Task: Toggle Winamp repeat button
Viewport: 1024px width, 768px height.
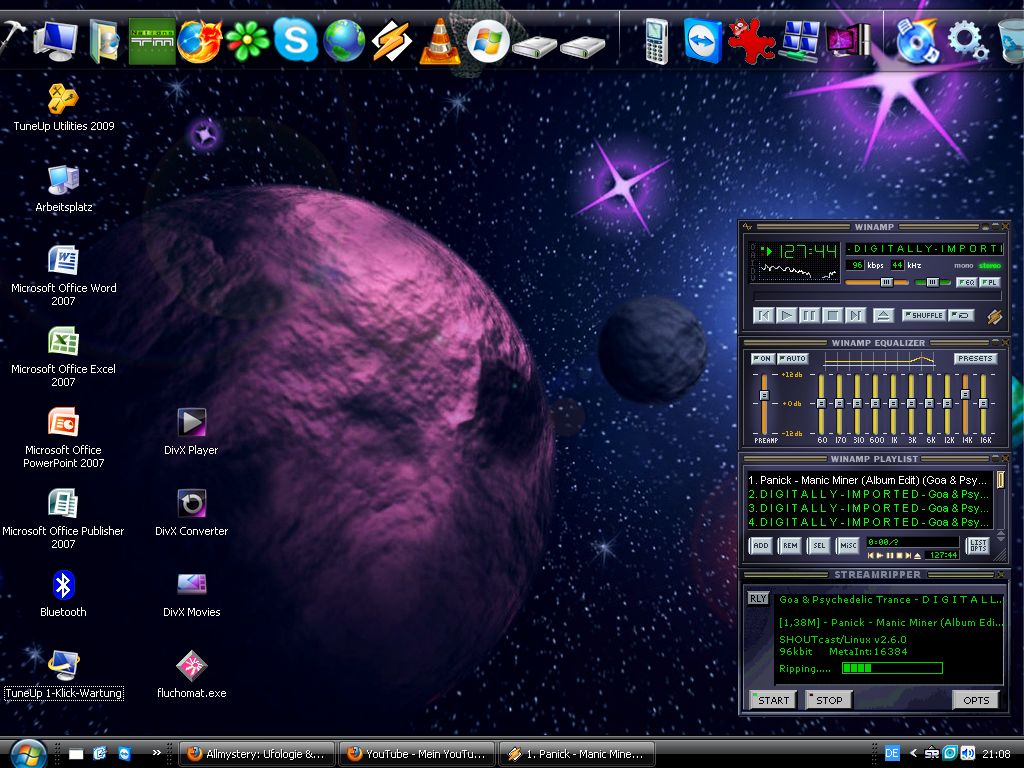Action: (961, 315)
